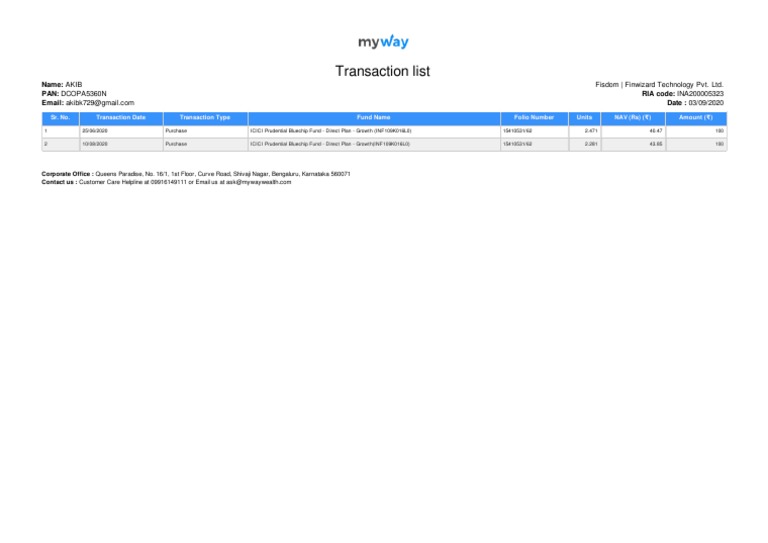Click the 'Amount (₹)' column header
Viewport: 768px width, 543px height.
696,118
